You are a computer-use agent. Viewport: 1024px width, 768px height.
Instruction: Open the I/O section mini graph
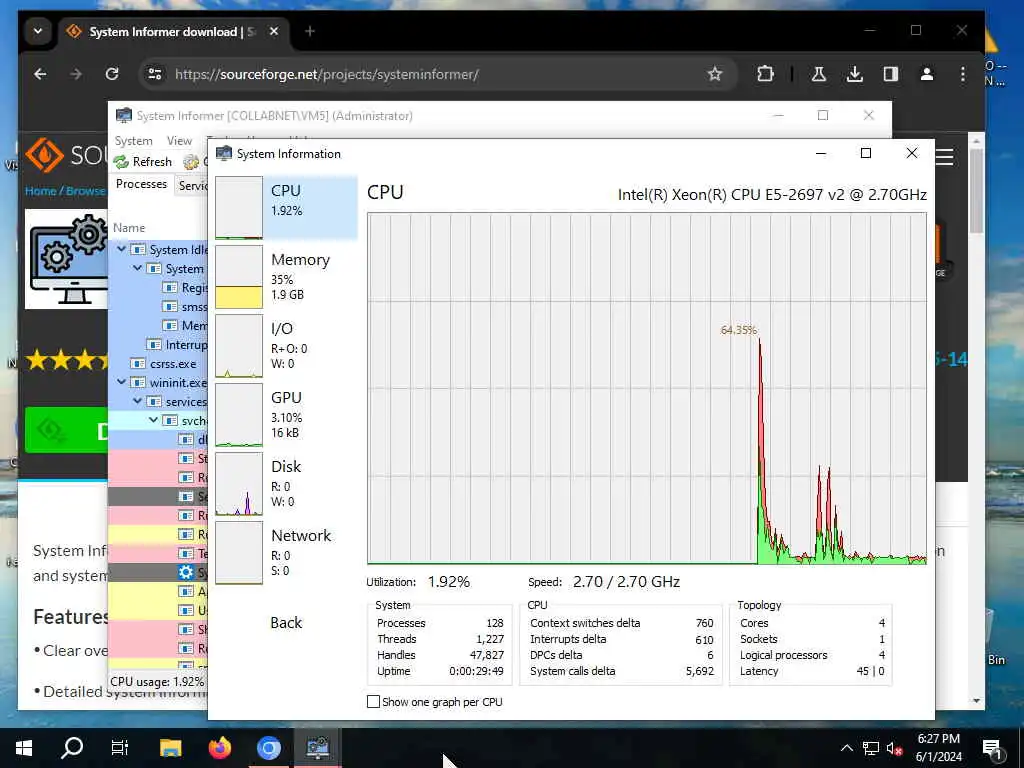(x=239, y=346)
